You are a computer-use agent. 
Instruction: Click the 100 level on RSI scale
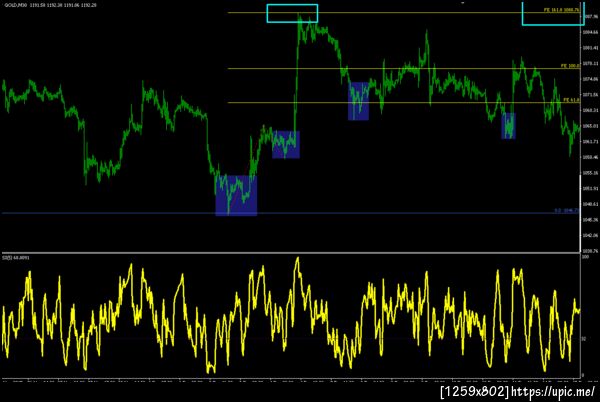click(x=585, y=257)
